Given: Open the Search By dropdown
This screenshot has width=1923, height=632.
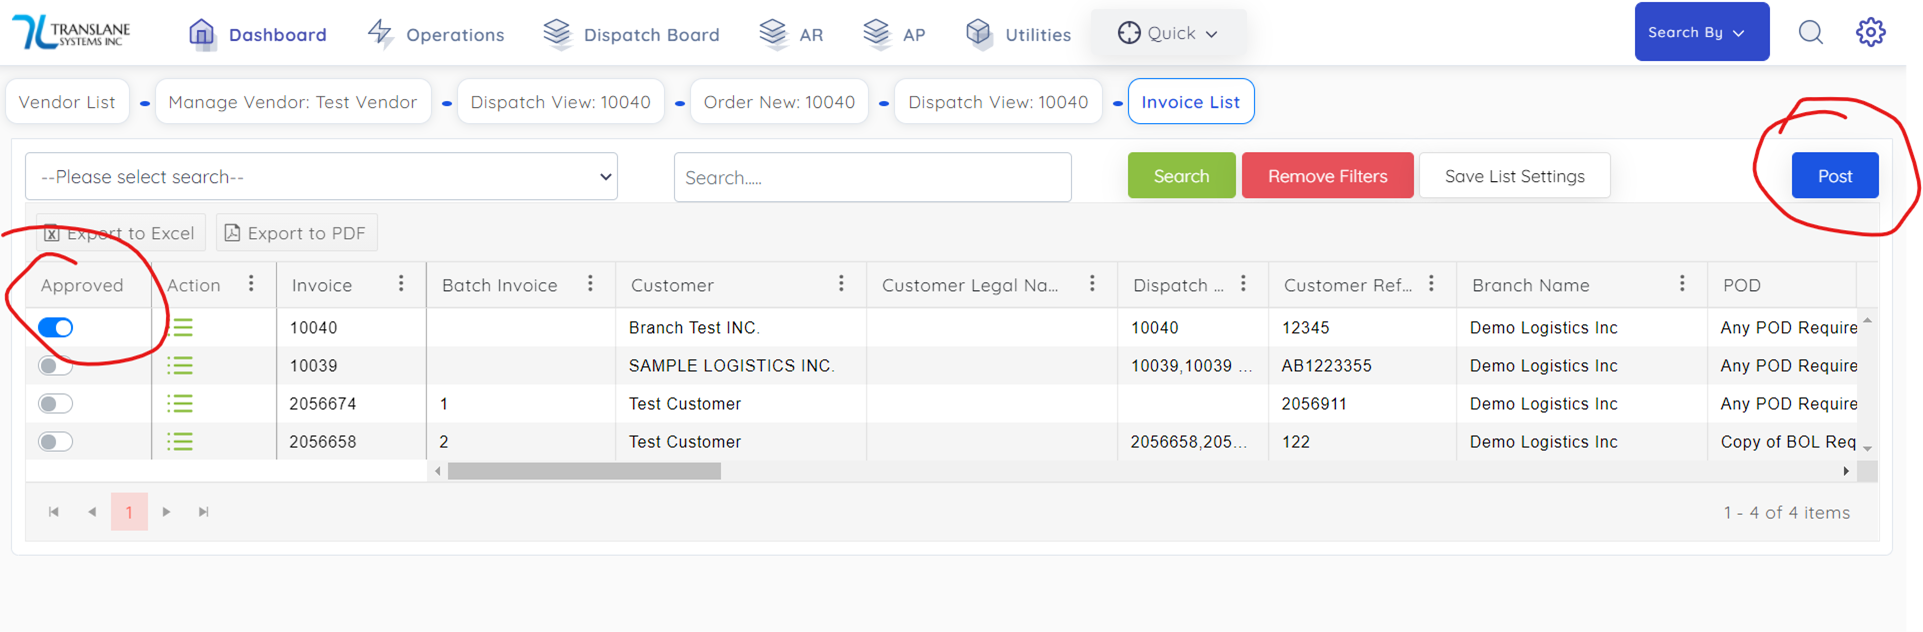Looking at the screenshot, I should (x=1701, y=33).
